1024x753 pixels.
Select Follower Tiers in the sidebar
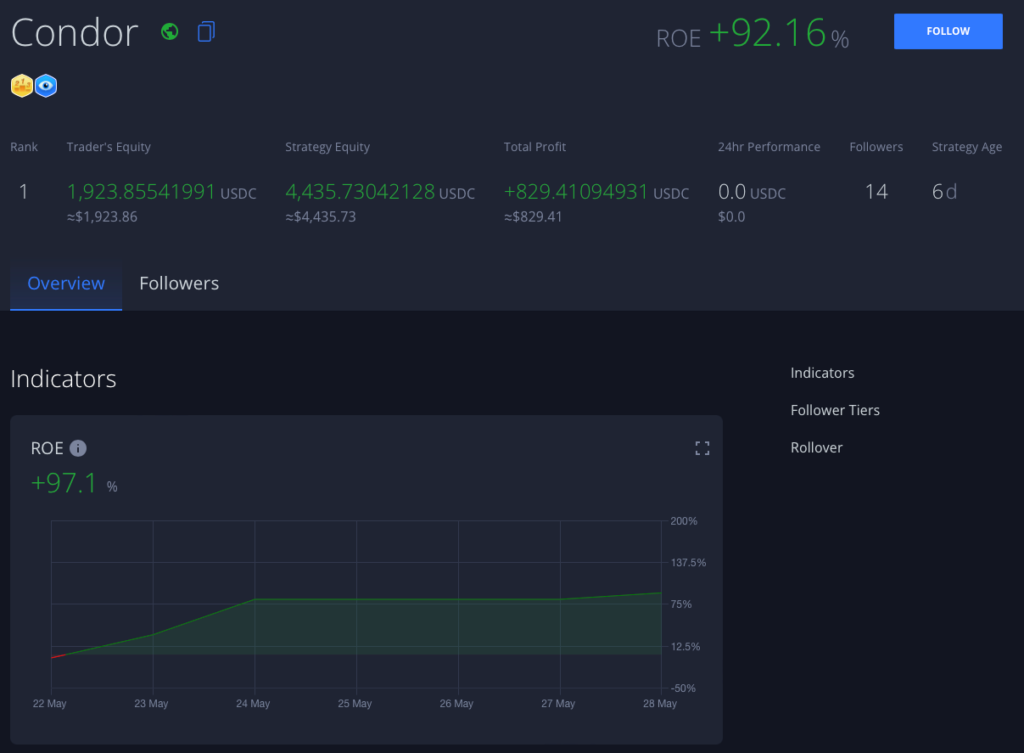click(x=835, y=410)
